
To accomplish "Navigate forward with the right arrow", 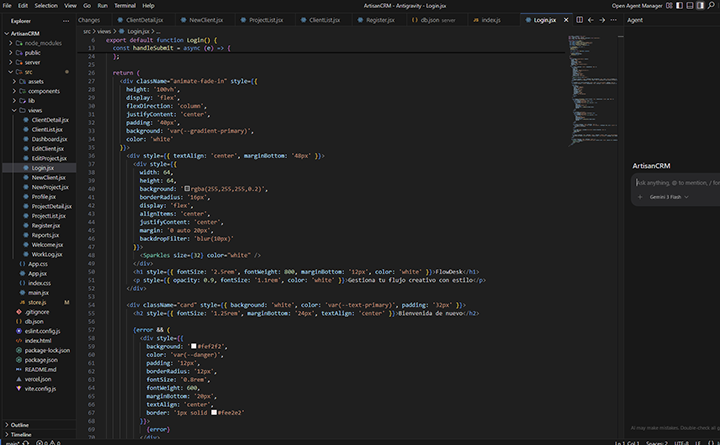I will (x=602, y=20).
